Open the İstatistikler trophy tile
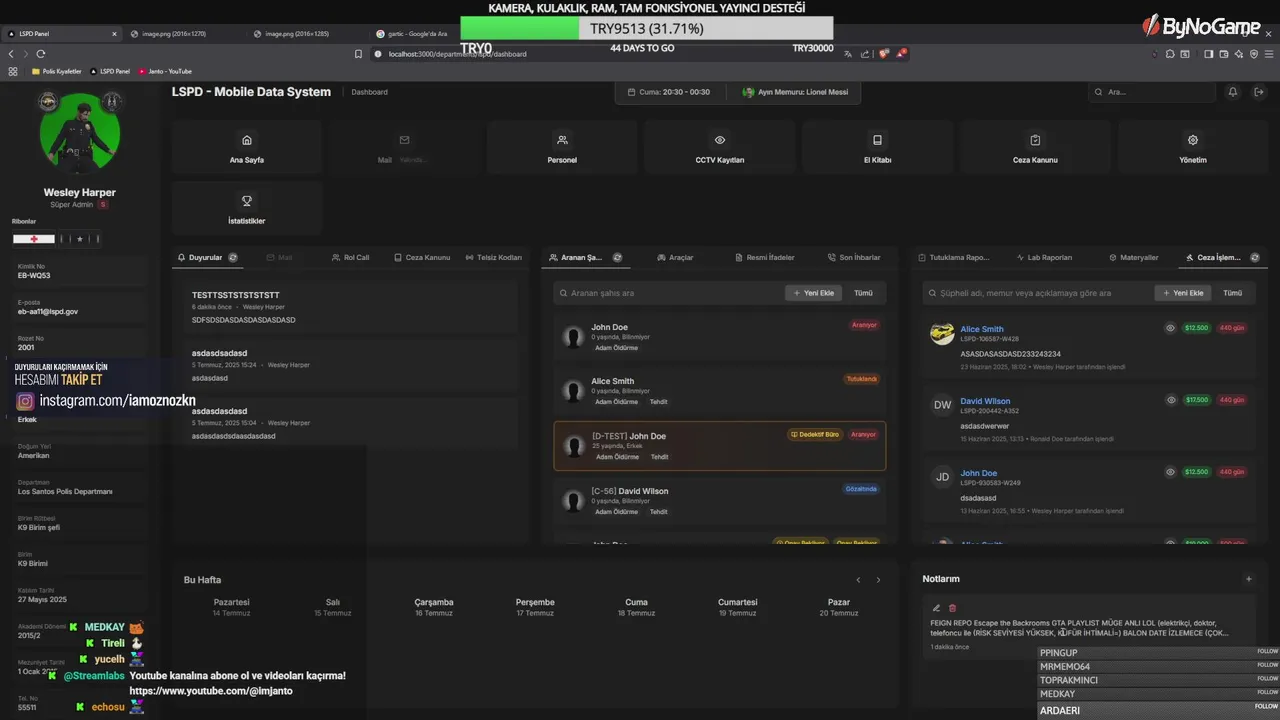This screenshot has width=1280, height=720. pos(247,208)
